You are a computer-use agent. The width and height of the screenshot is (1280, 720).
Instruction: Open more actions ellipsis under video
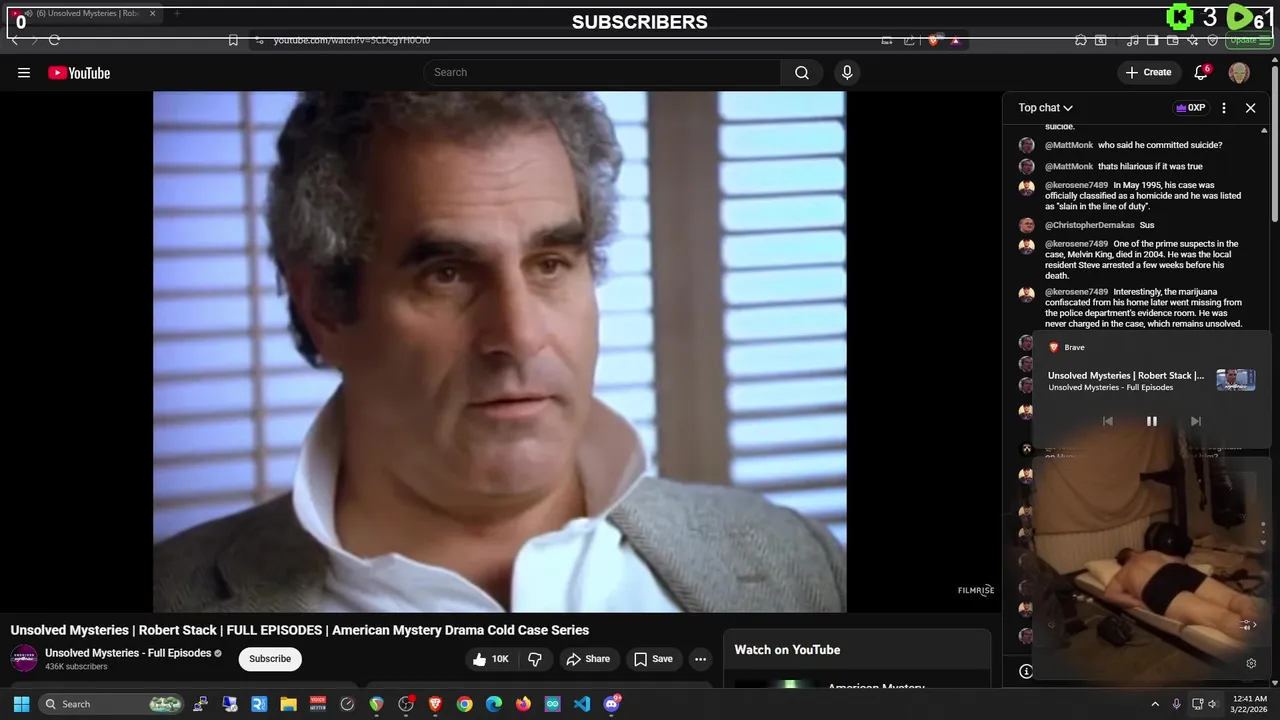701,659
